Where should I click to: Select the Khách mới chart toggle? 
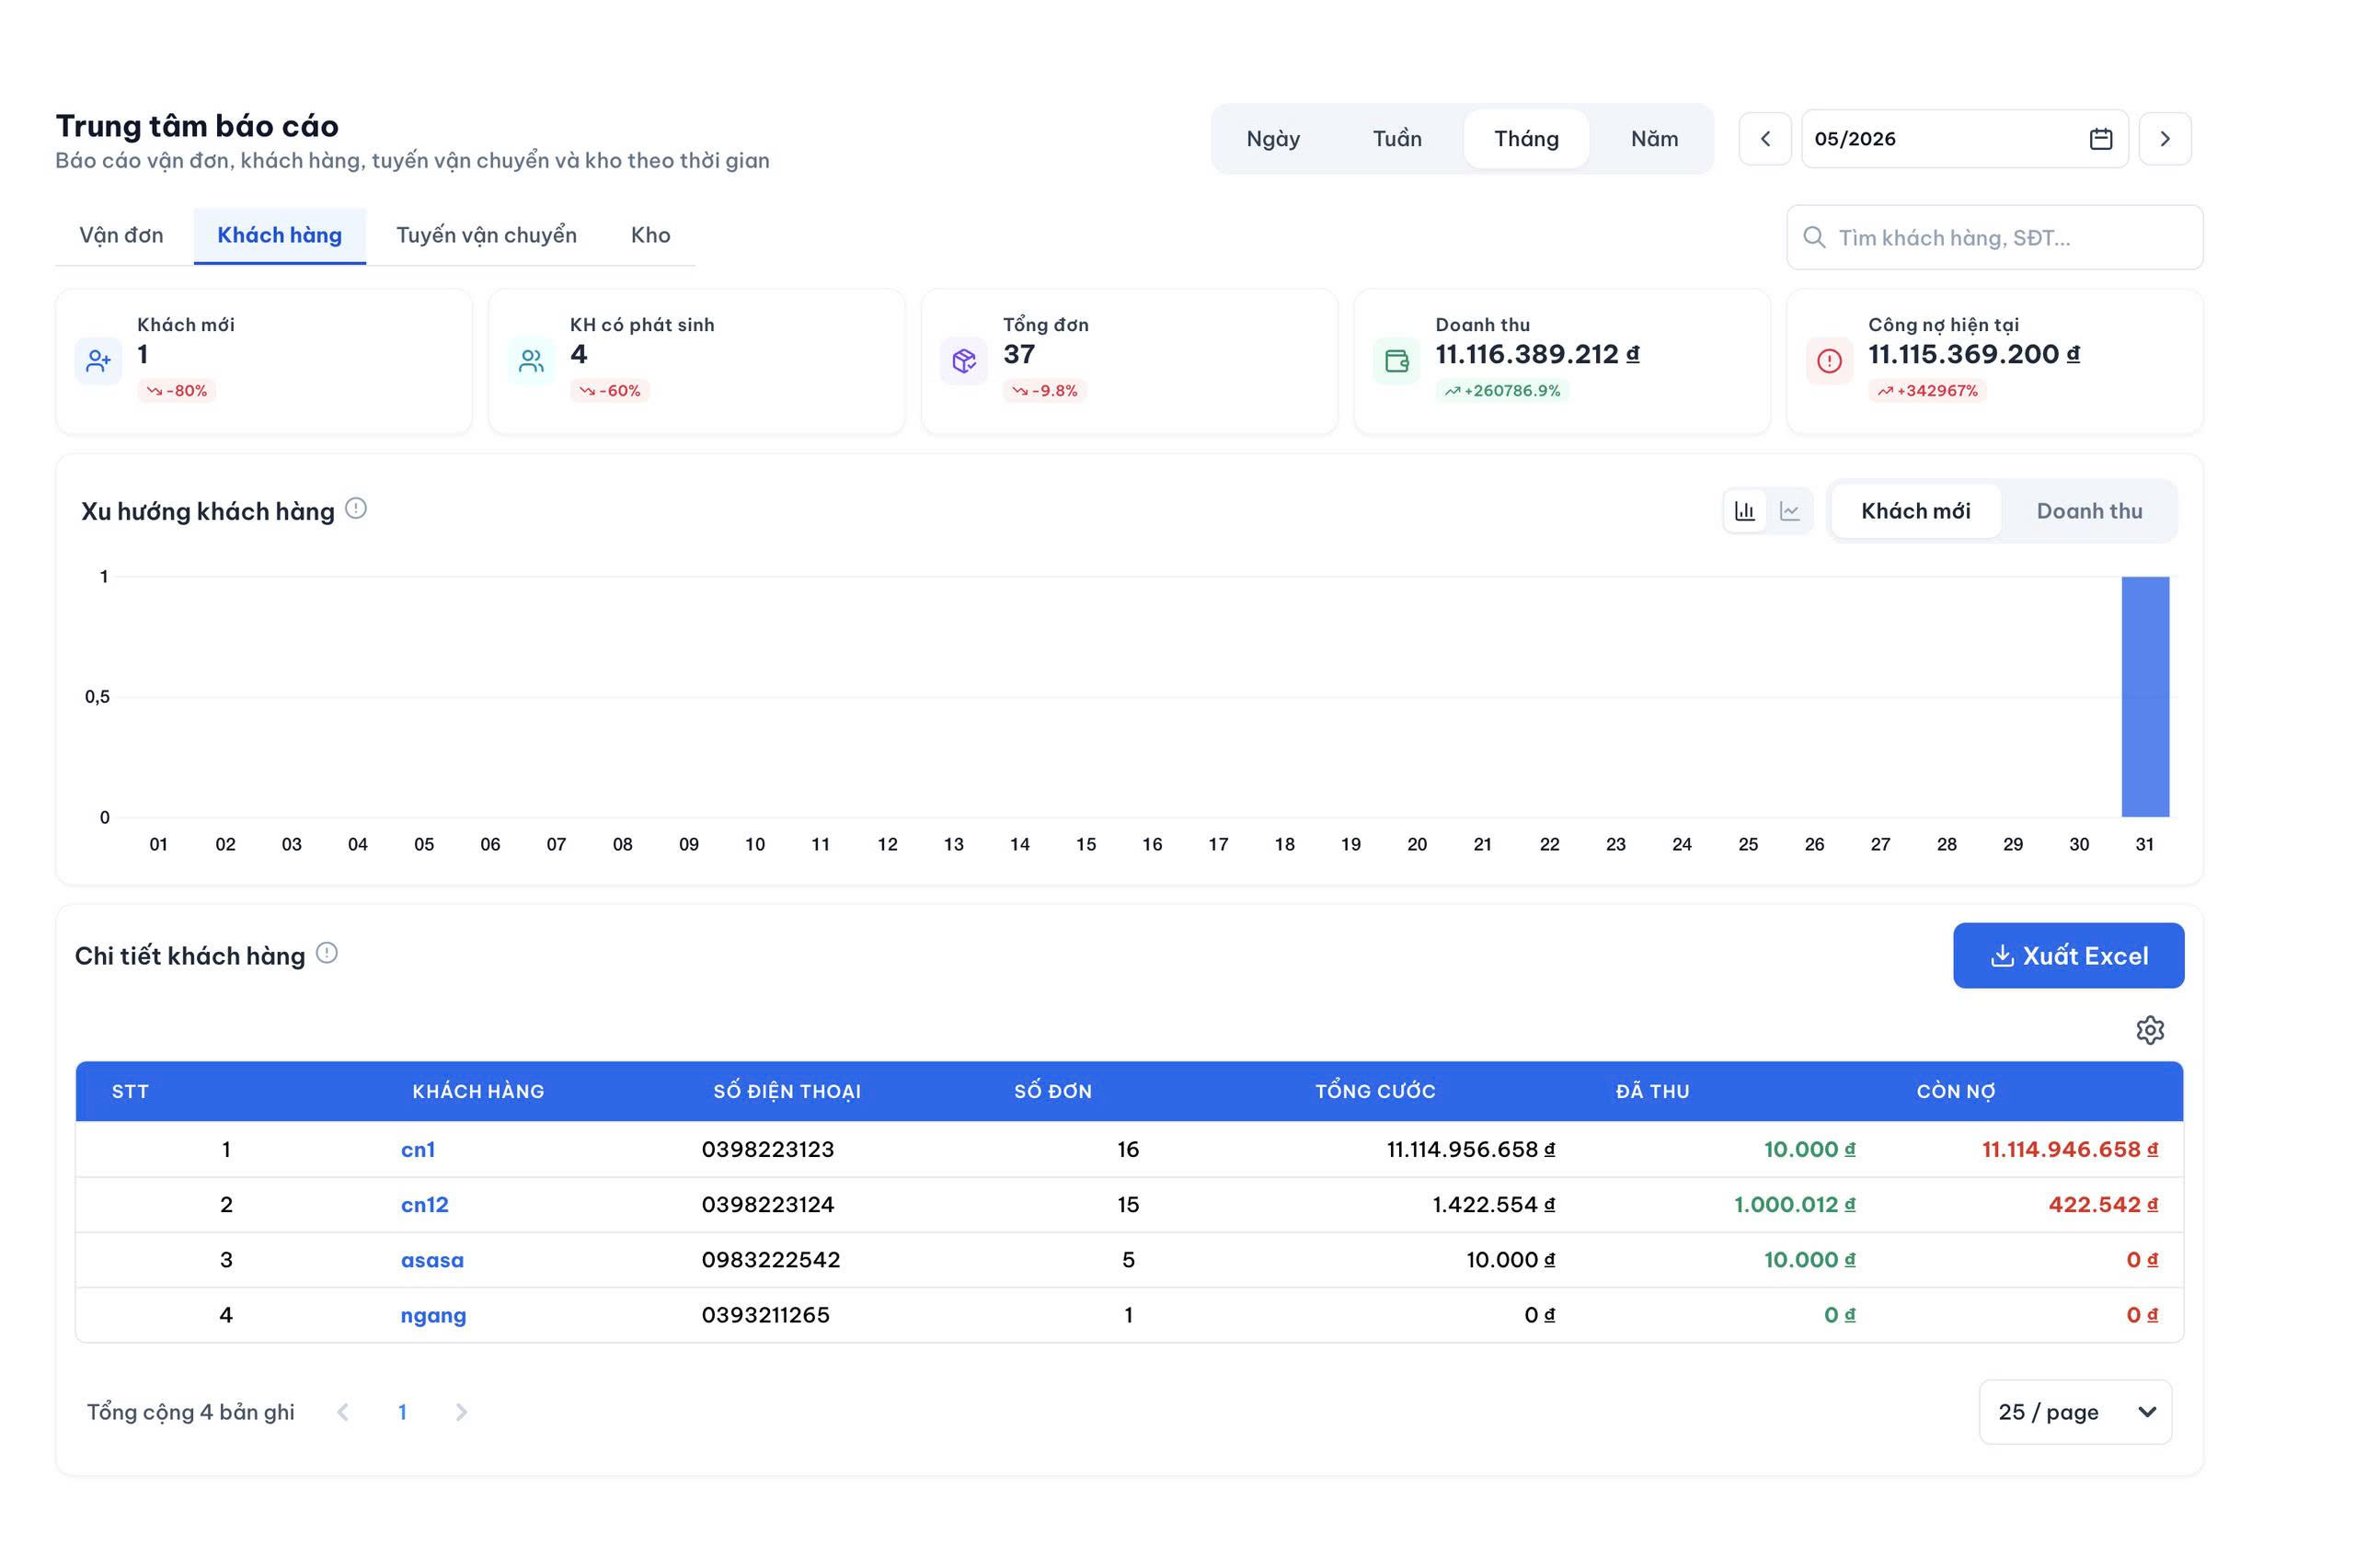point(1916,511)
